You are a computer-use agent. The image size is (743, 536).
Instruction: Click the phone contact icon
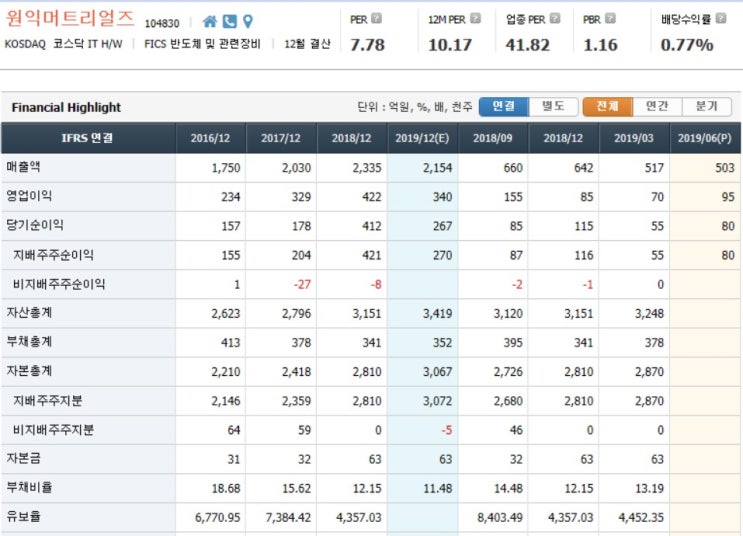coord(230,21)
